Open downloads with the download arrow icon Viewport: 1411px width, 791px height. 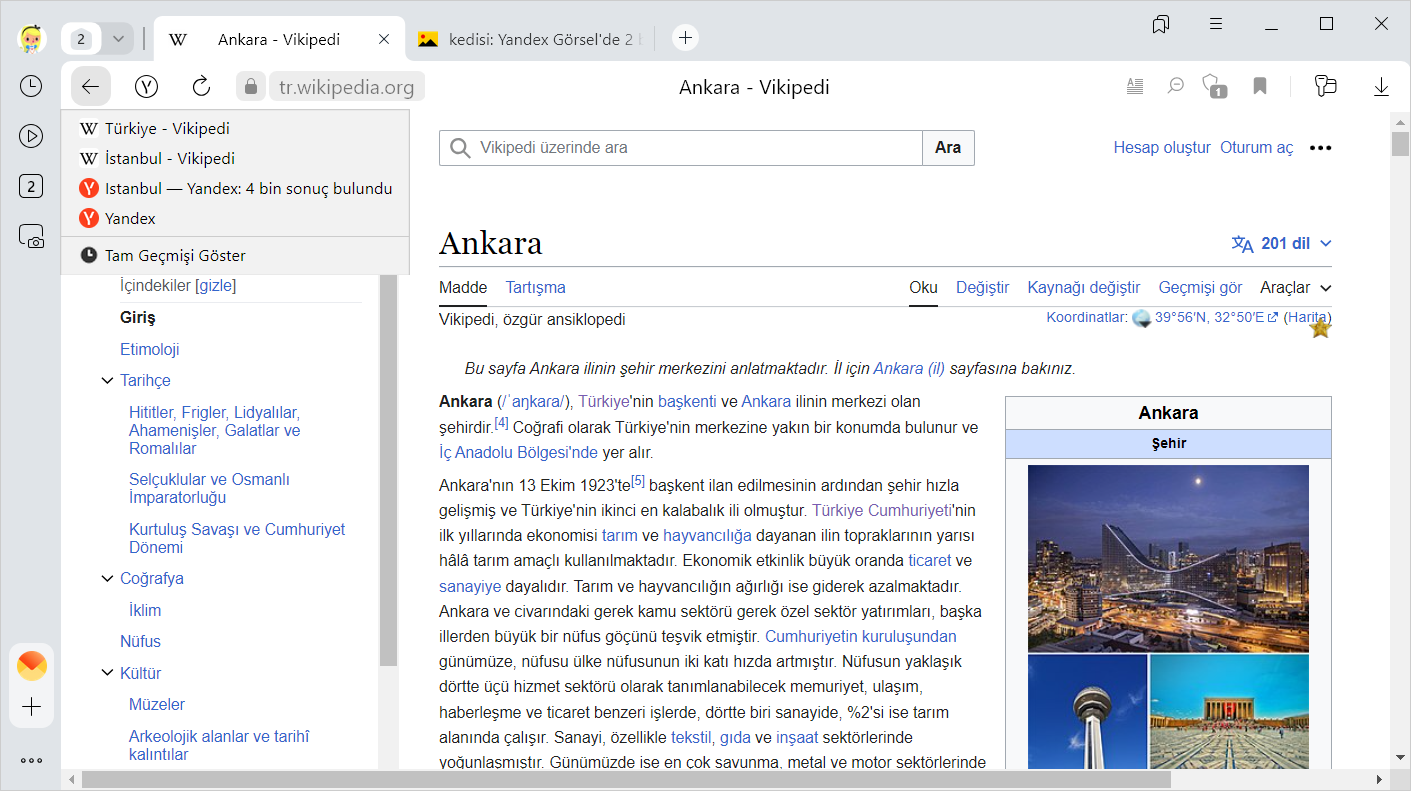[1381, 87]
